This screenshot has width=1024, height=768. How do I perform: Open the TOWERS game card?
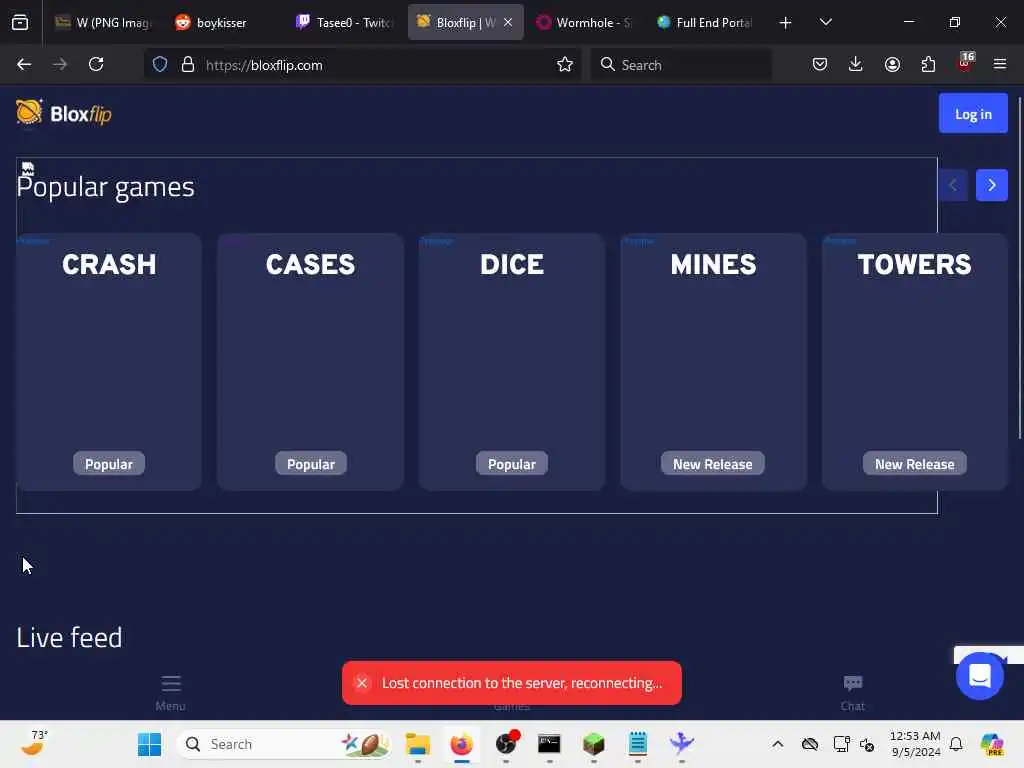[914, 362]
